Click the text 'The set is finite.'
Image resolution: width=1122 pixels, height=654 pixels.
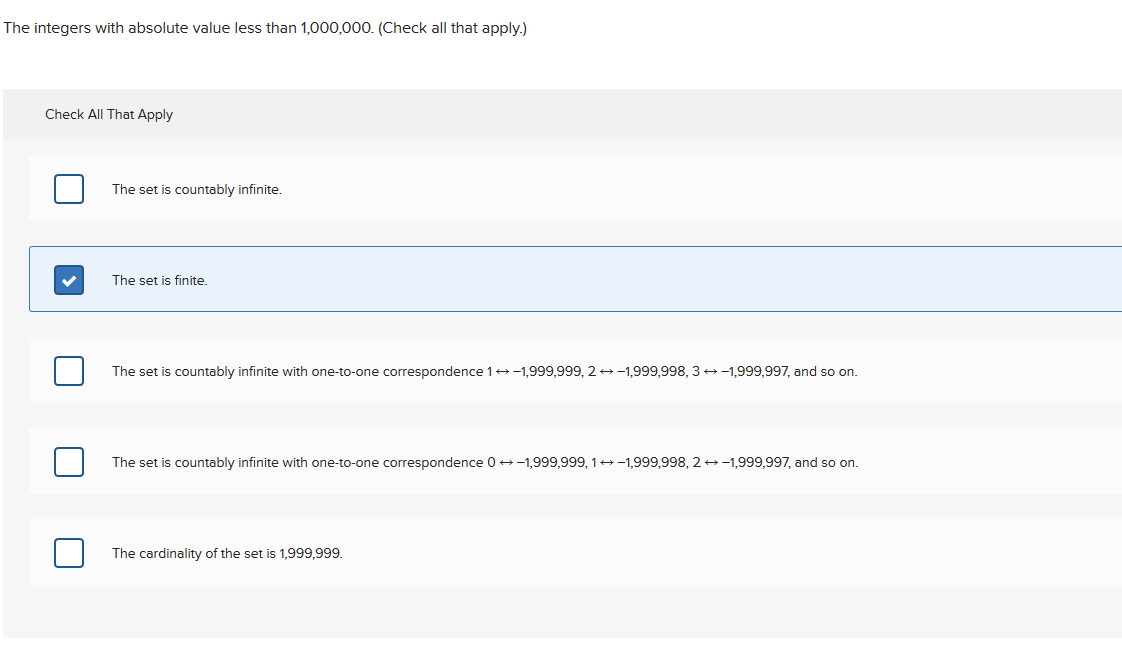click(x=160, y=280)
